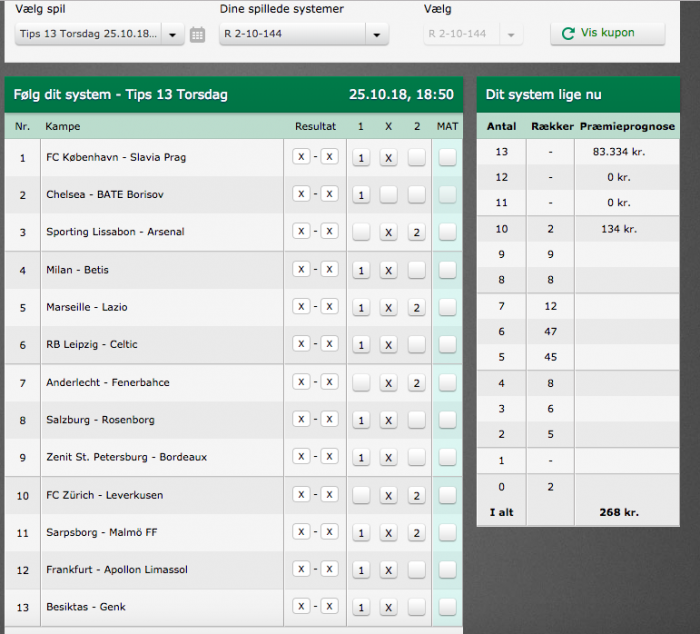
Task: Tick MAT box for FC København match
Action: (447, 158)
